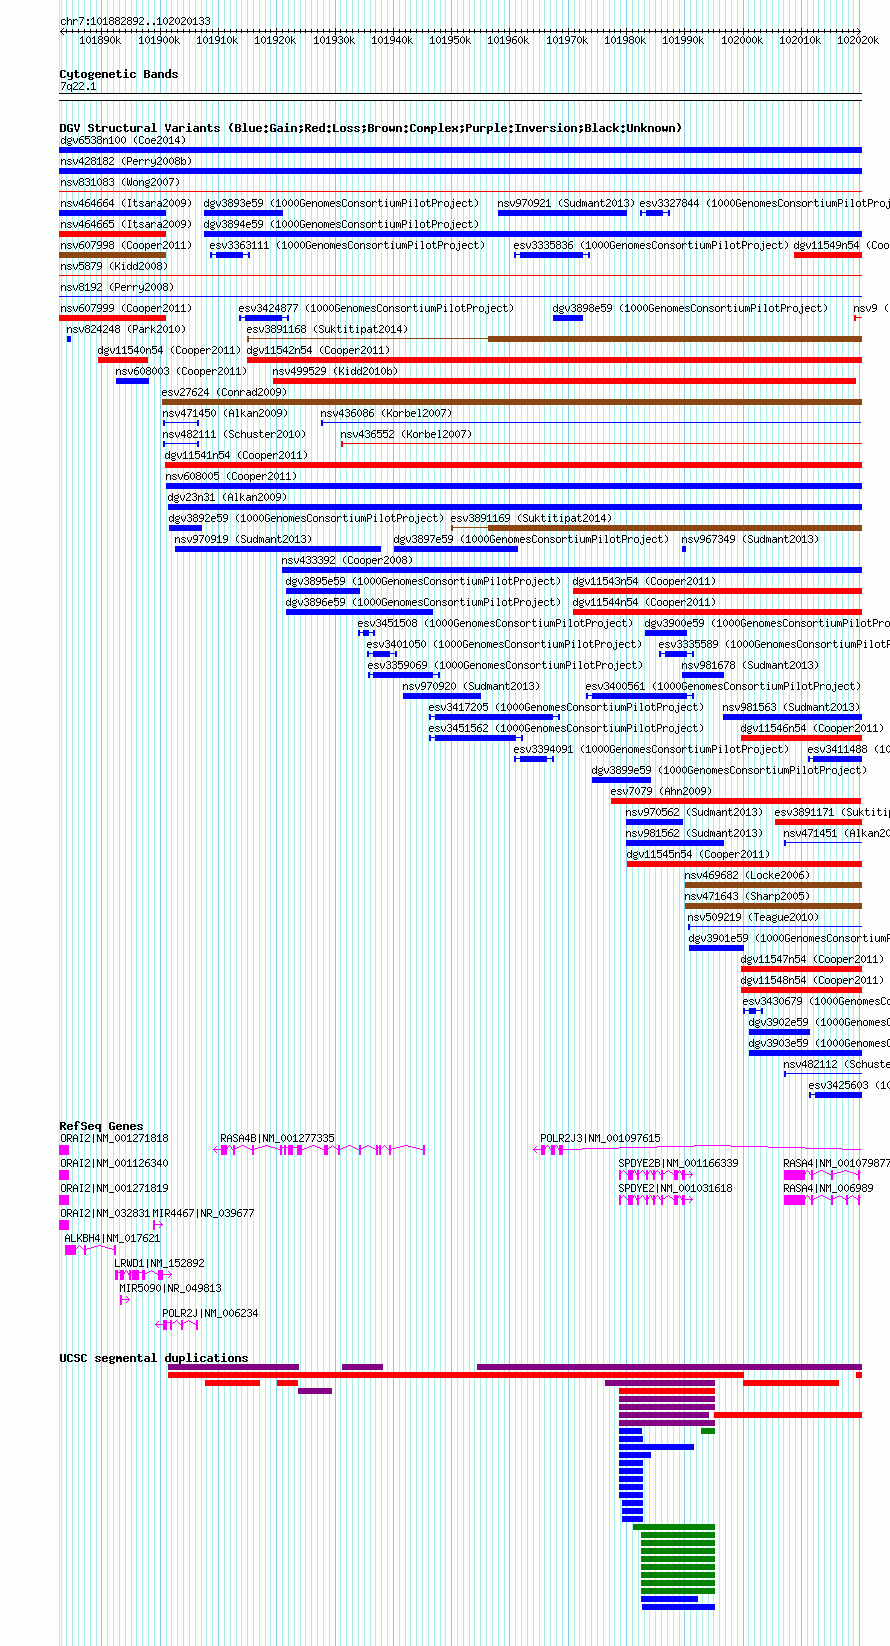The width and height of the screenshot is (890, 1646).
Task: Select nsv970921 (Sudmant2013) variant
Action: point(566,203)
